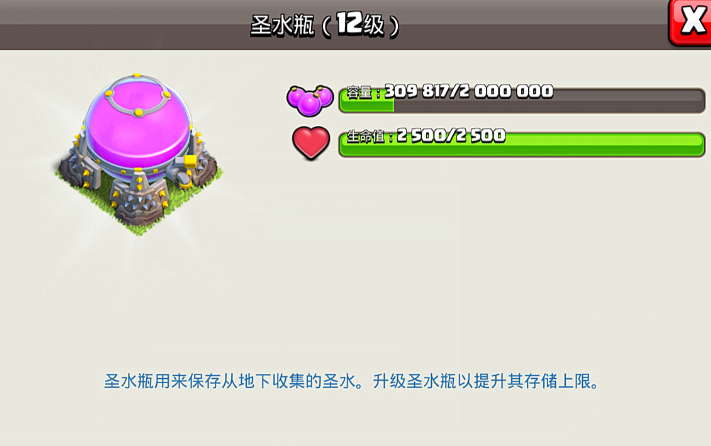Tap the purple elixir droplets icon
The height and width of the screenshot is (446, 711).
tap(310, 101)
